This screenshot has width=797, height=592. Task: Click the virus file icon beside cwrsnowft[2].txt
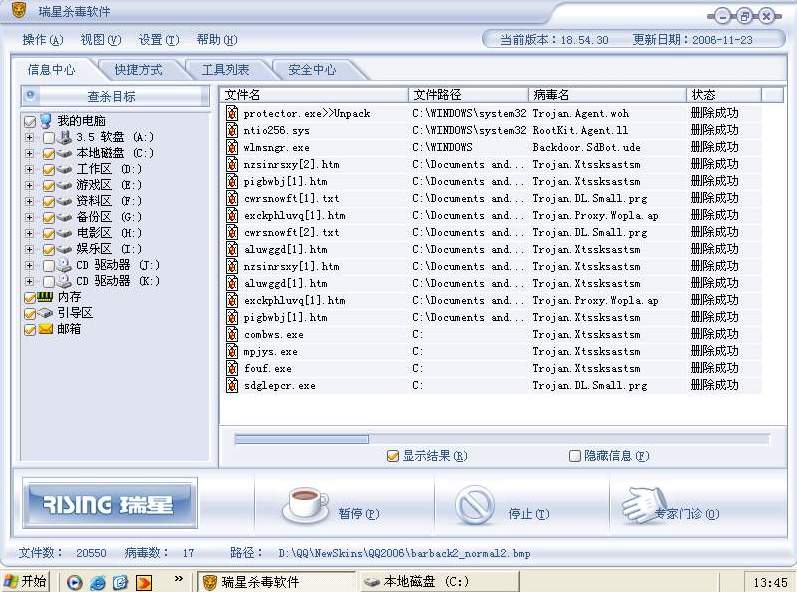232,232
